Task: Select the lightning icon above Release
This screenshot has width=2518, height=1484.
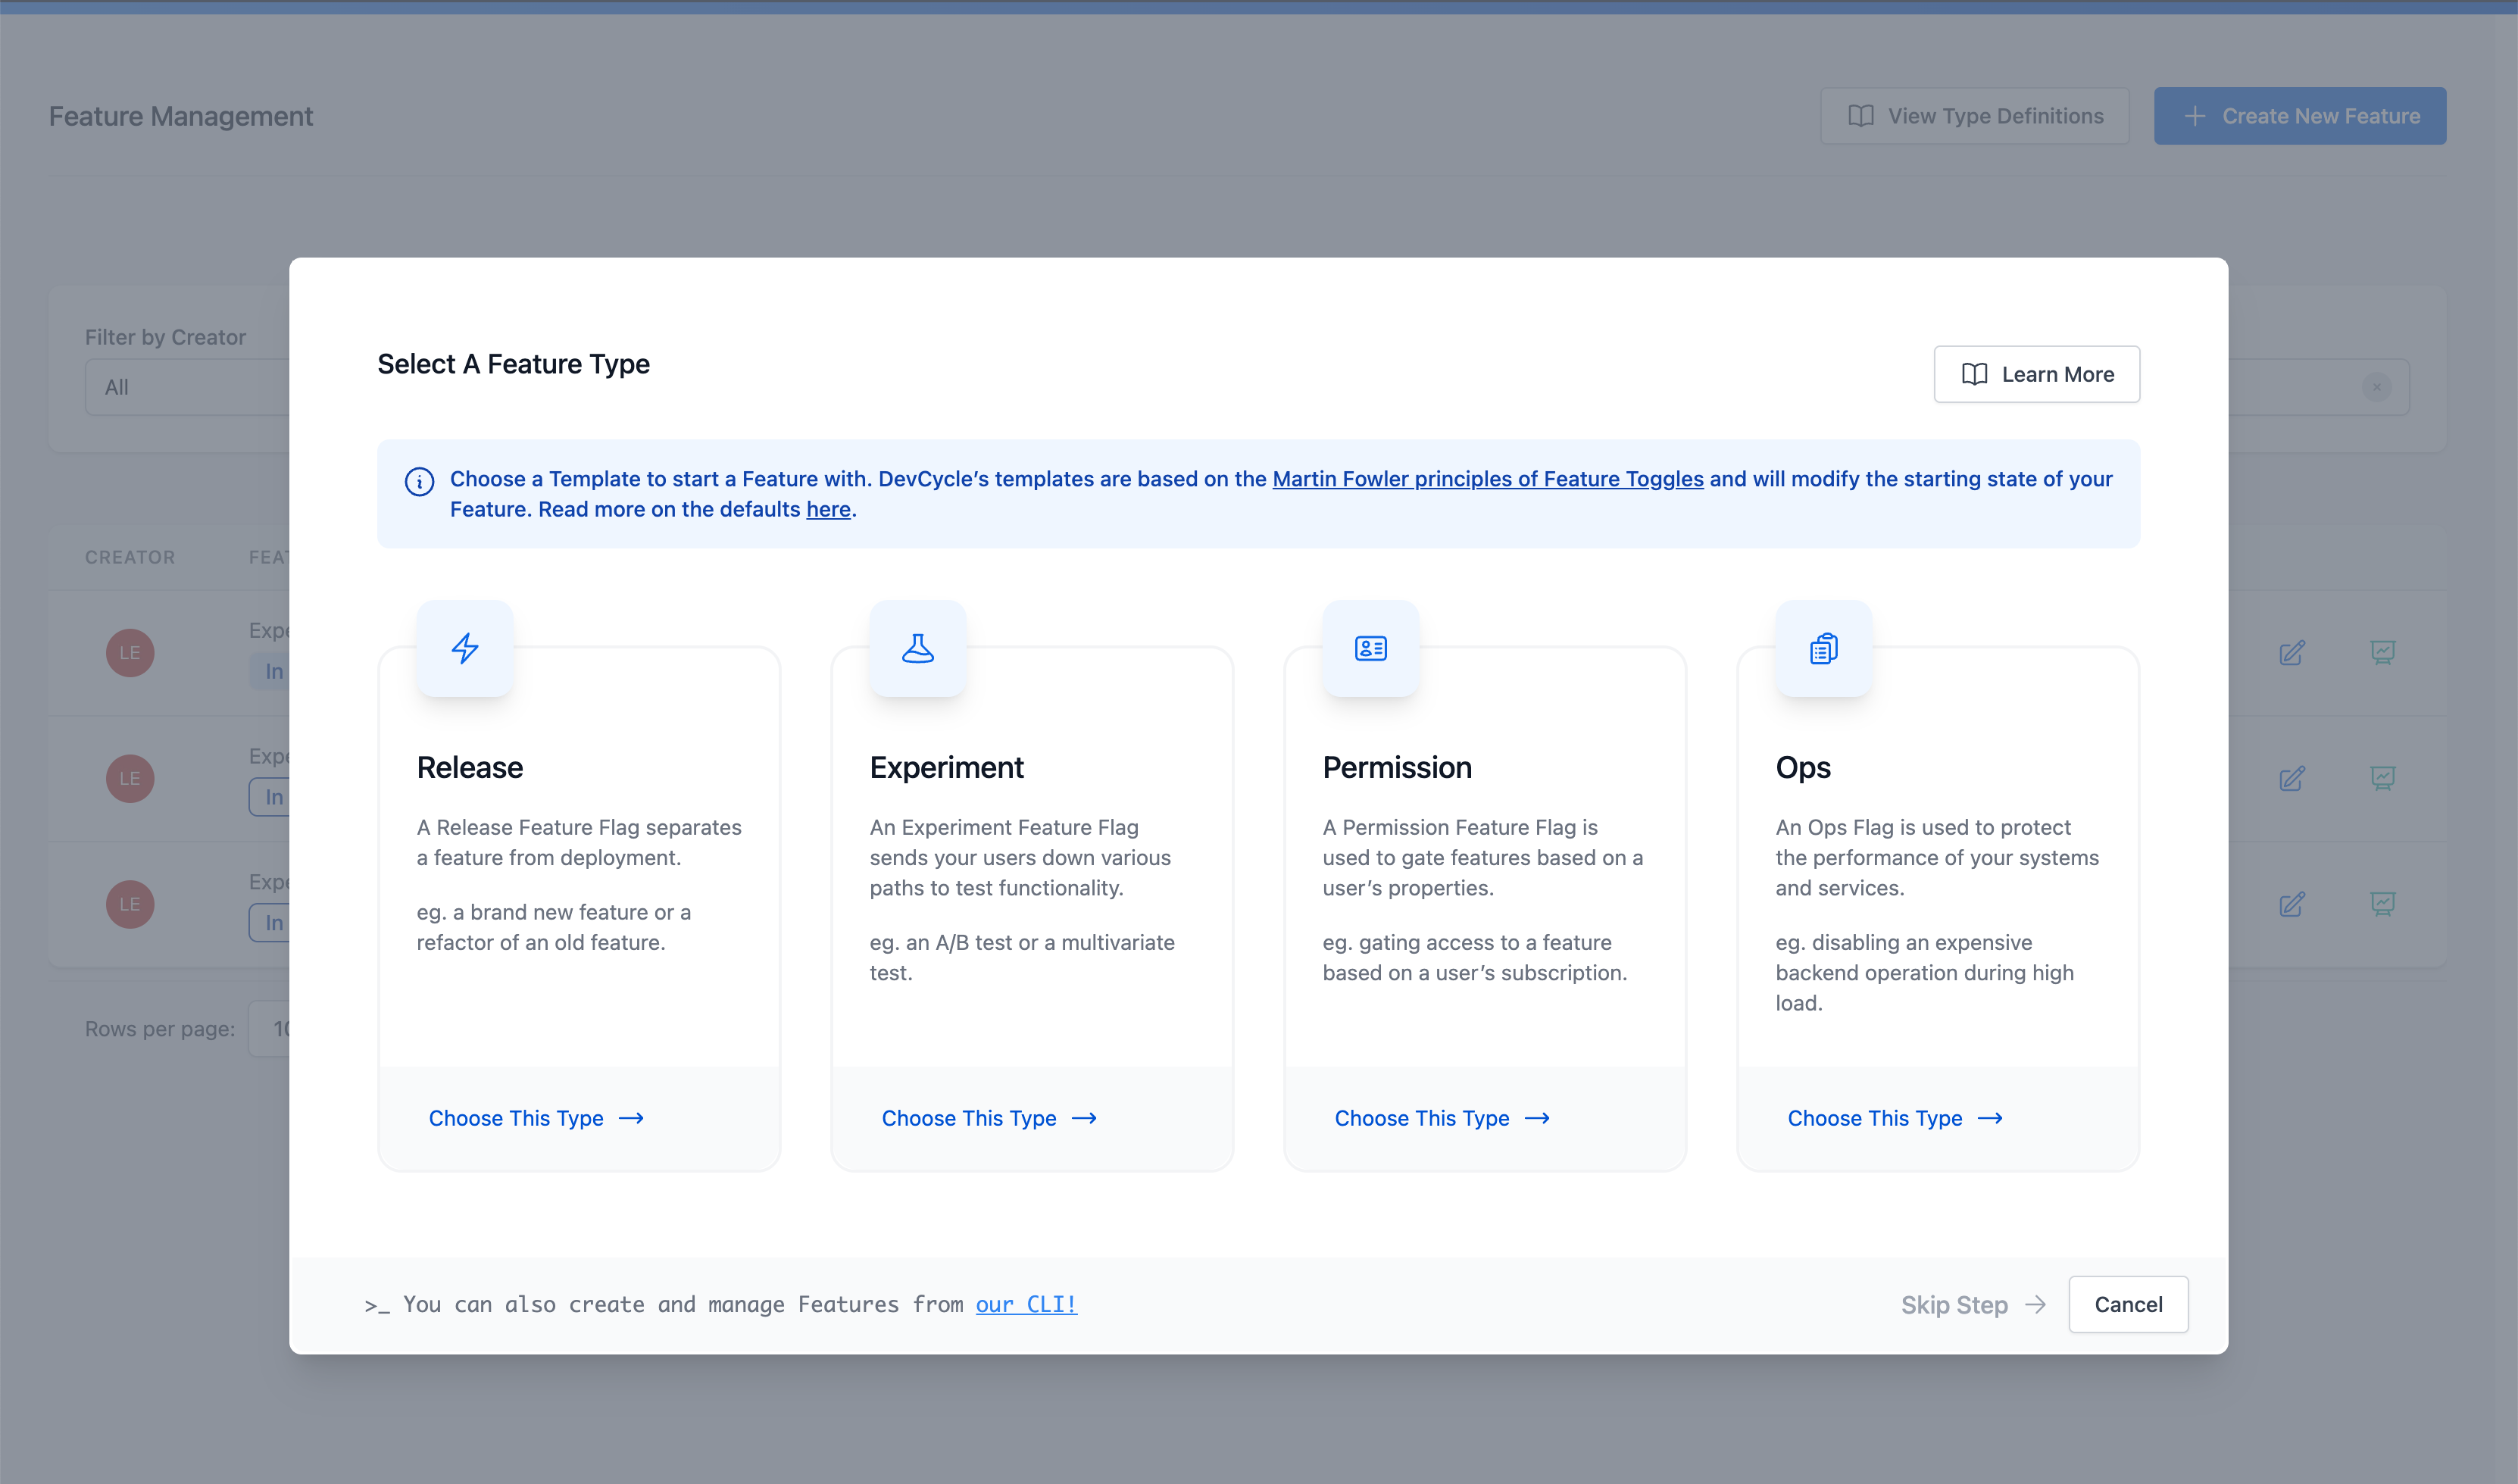Action: (x=464, y=648)
